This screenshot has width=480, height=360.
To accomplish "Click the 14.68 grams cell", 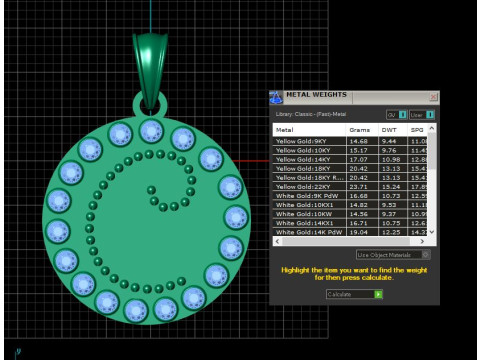I will pos(362,141).
